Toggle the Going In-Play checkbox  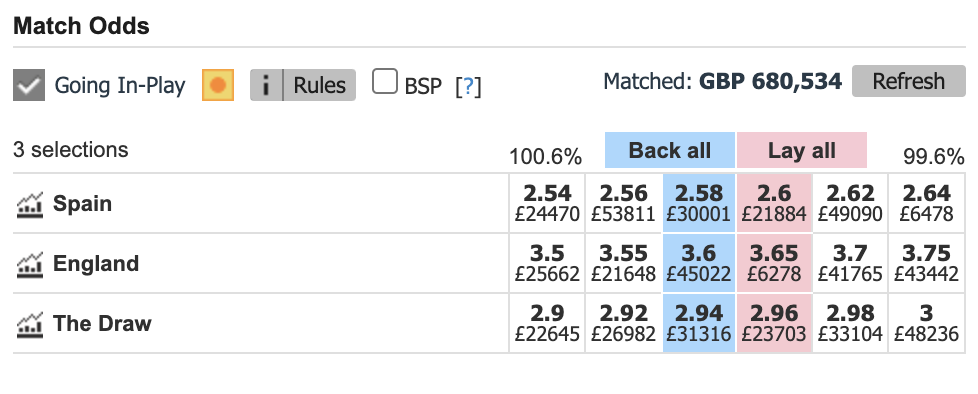(x=29, y=85)
